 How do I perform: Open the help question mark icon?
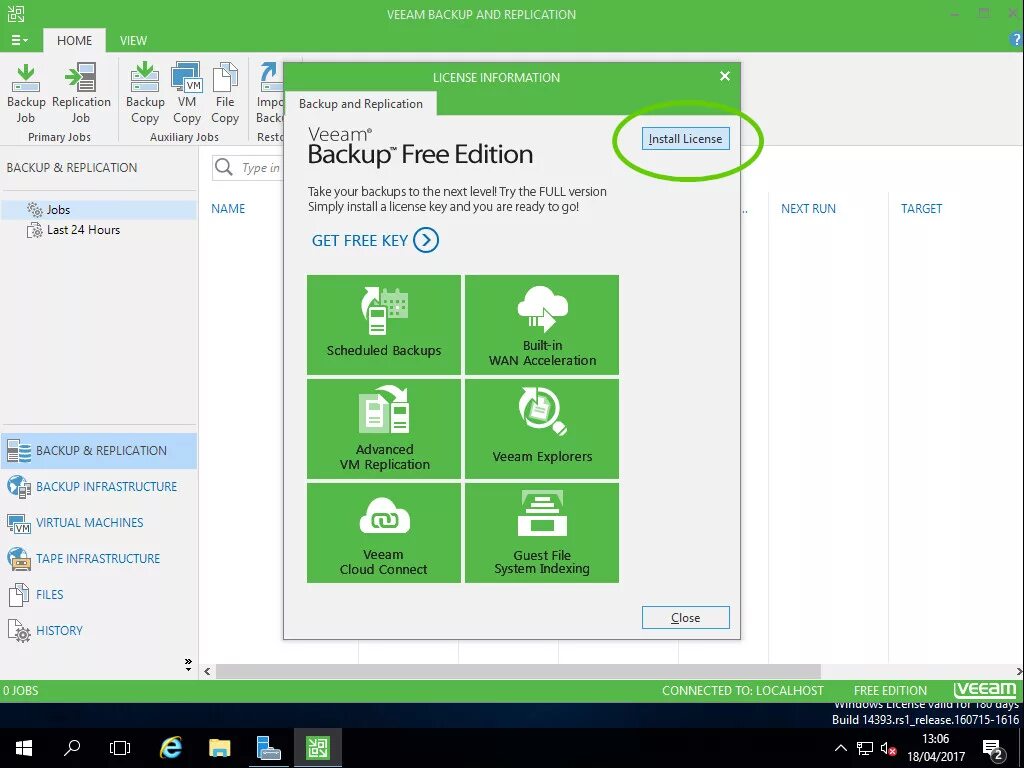(1016, 40)
